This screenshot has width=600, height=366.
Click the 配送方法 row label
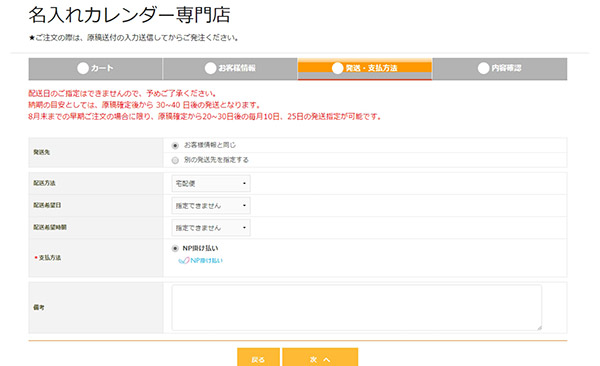(44, 183)
